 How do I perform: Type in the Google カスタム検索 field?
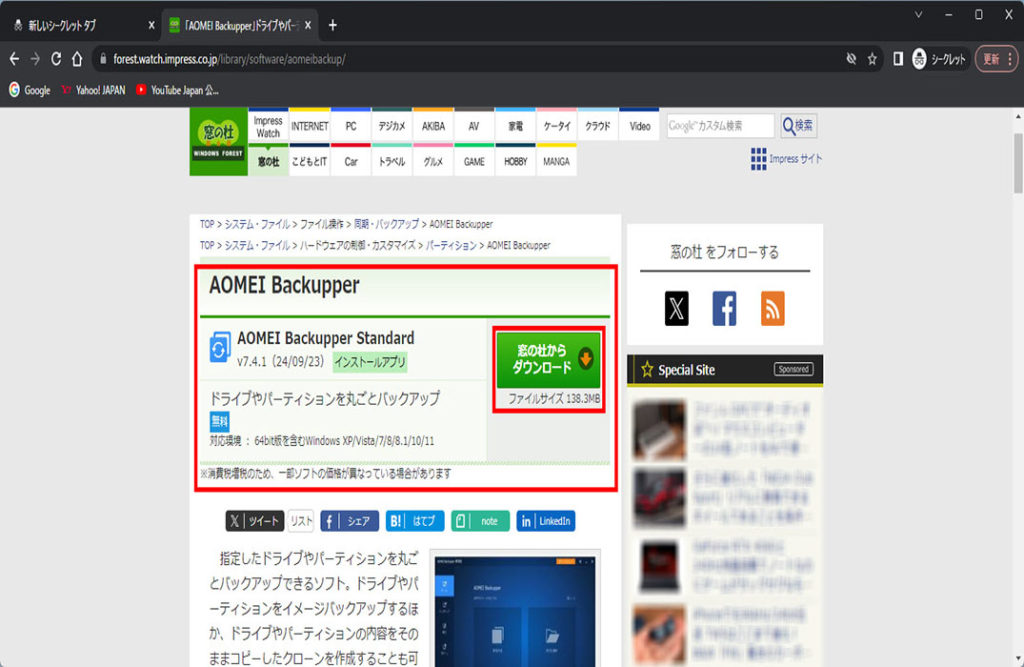tap(720, 126)
